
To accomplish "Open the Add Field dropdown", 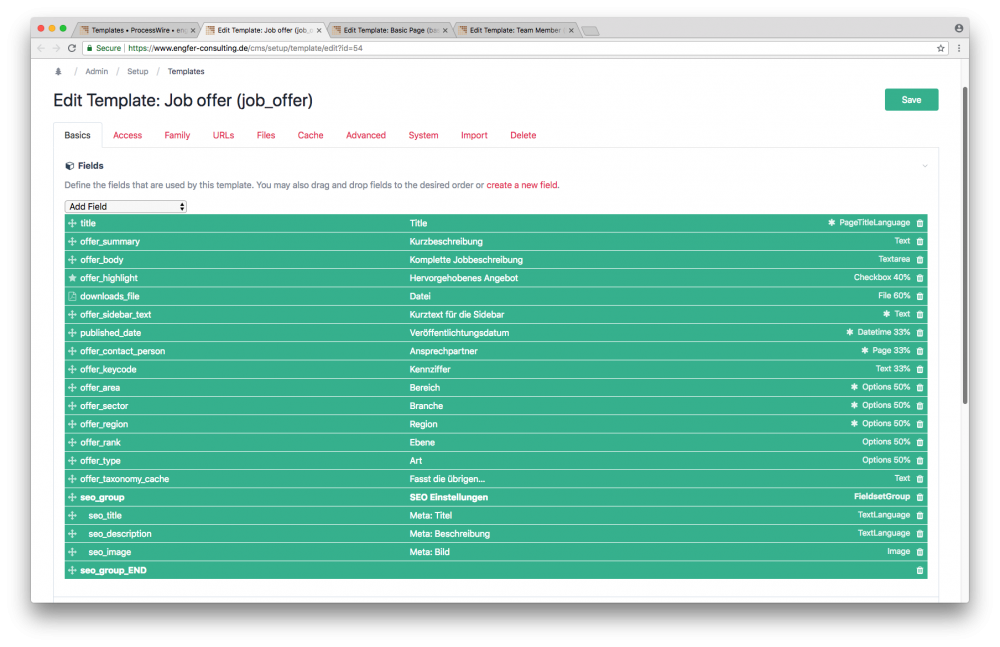I will tap(125, 206).
